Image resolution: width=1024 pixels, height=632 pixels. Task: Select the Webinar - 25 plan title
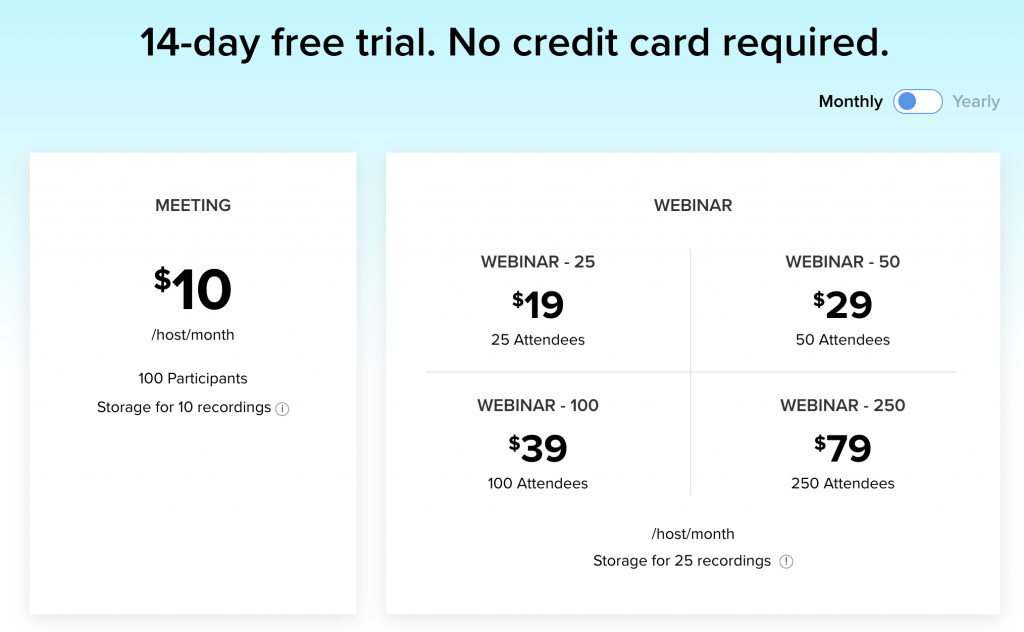pyautogui.click(x=537, y=262)
